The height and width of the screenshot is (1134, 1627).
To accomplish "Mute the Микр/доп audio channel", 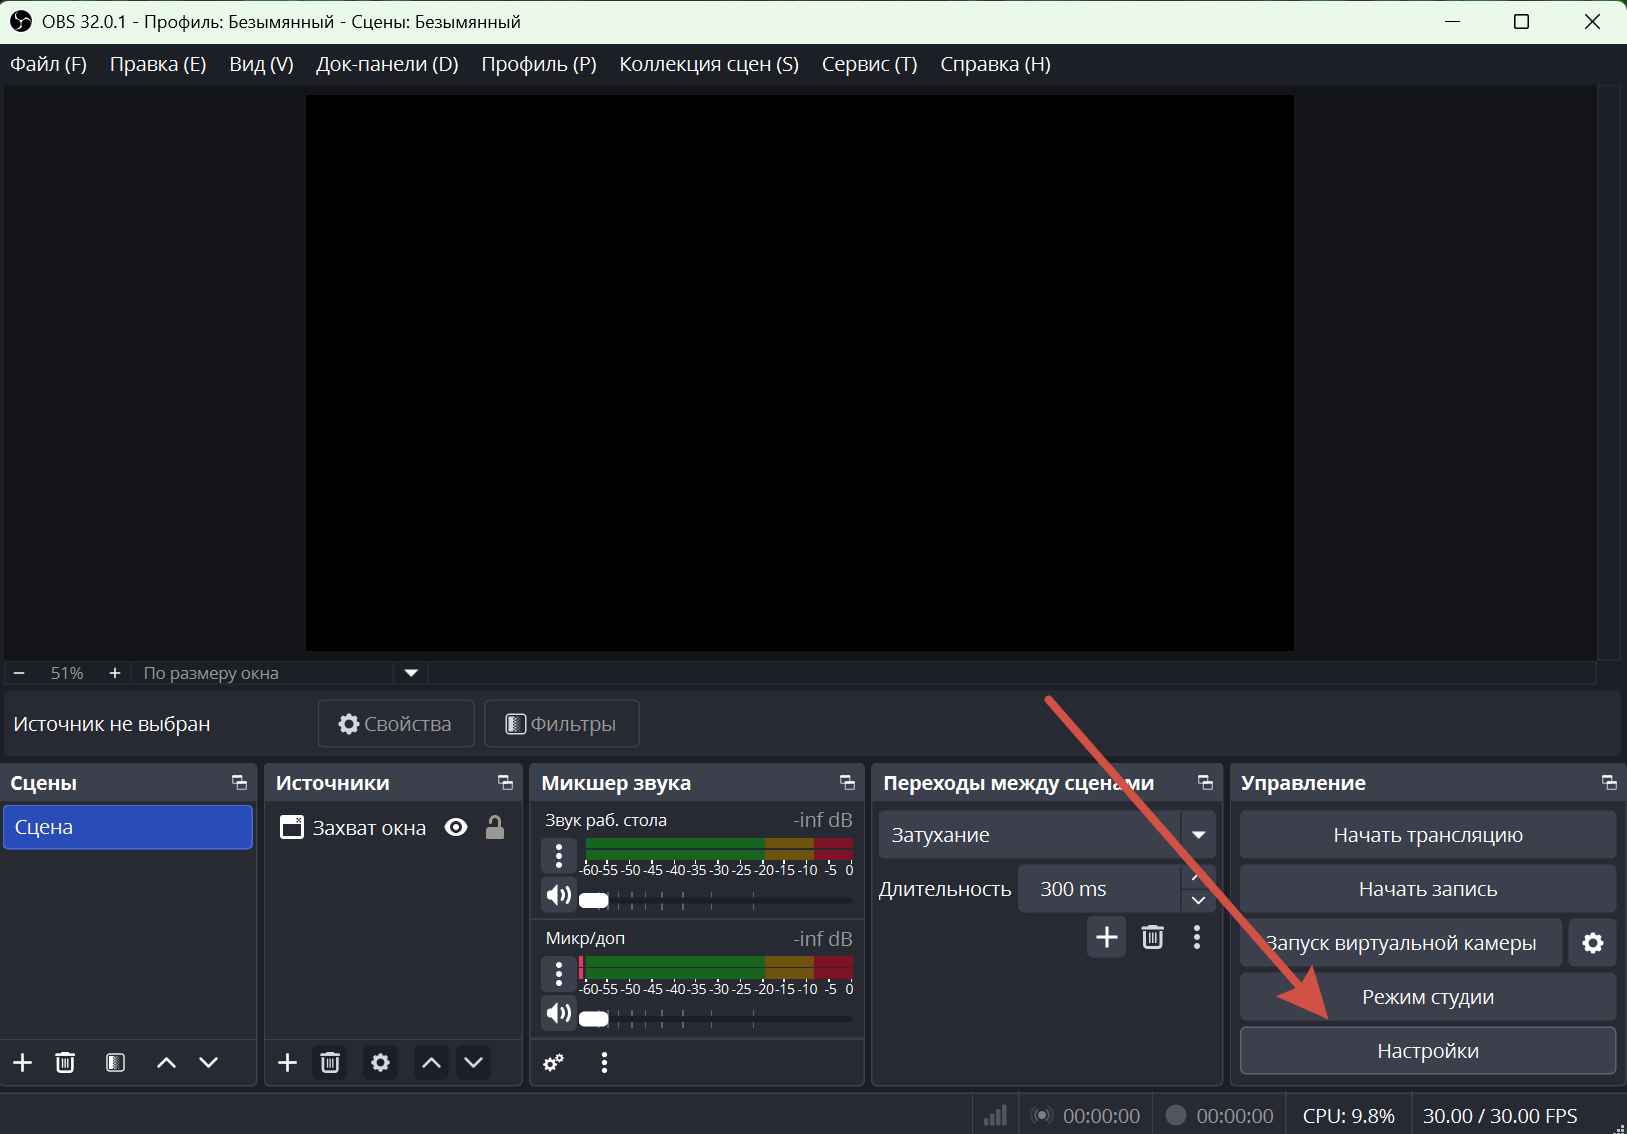I will [x=558, y=1013].
